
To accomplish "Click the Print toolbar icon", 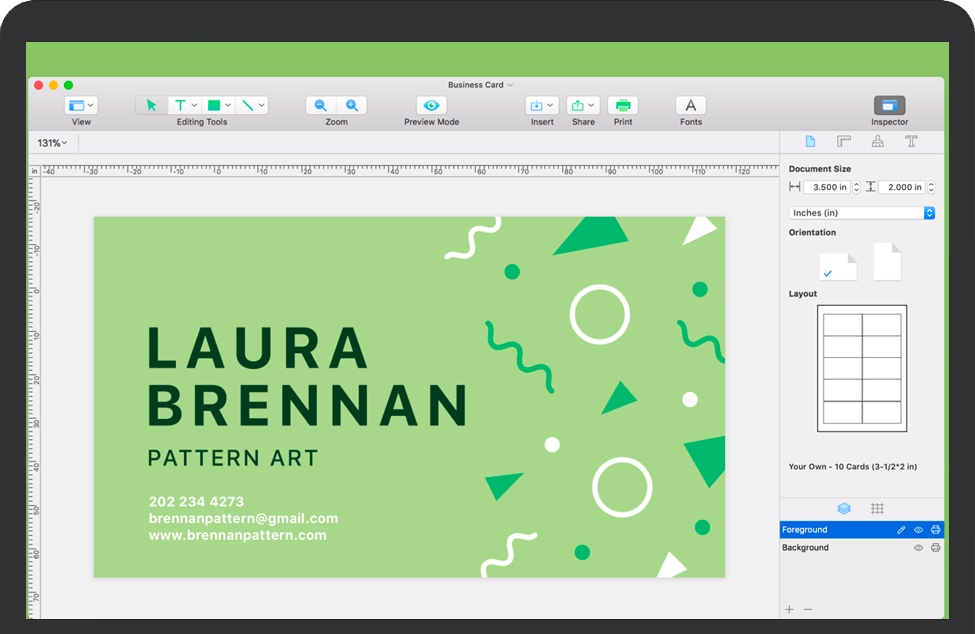I will (623, 105).
